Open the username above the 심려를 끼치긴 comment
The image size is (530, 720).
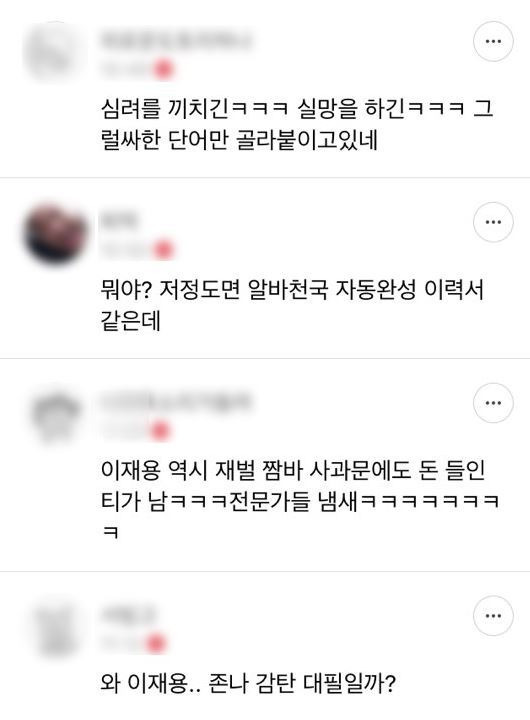pos(176,40)
